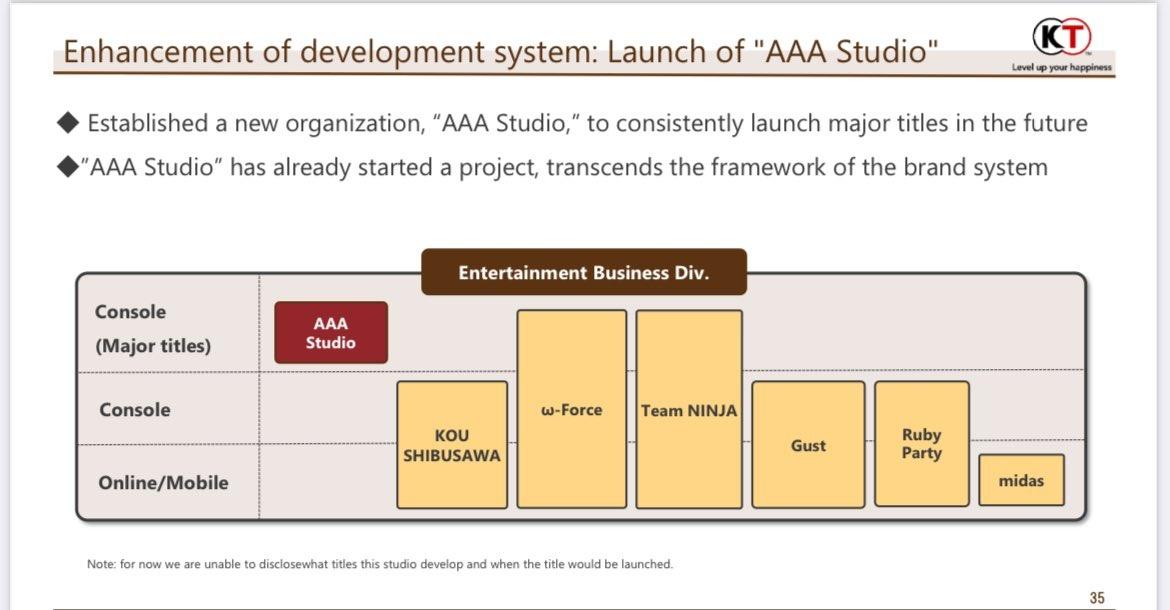This screenshot has height=610, width=1170.
Task: Click the first diamond bullet marker
Action: click(x=68, y=124)
